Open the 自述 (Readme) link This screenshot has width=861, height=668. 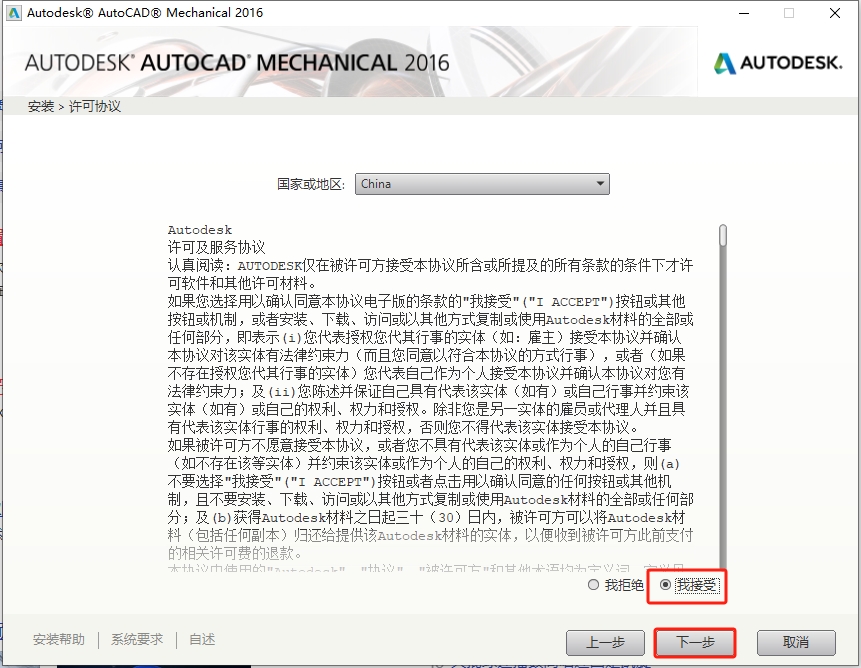tap(202, 639)
